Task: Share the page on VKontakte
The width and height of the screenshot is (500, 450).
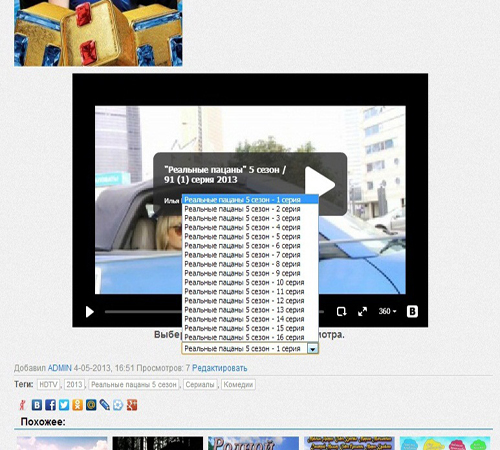Action: coord(37,405)
